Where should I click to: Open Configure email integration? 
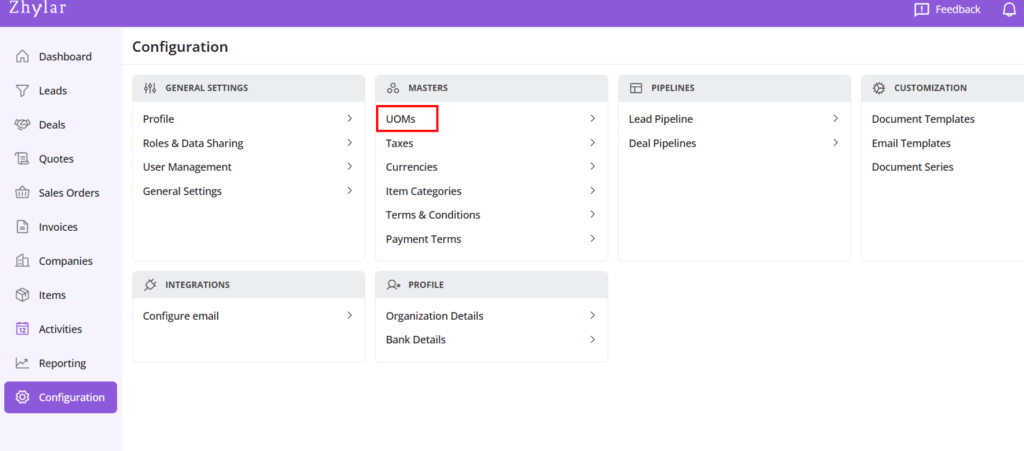point(181,316)
